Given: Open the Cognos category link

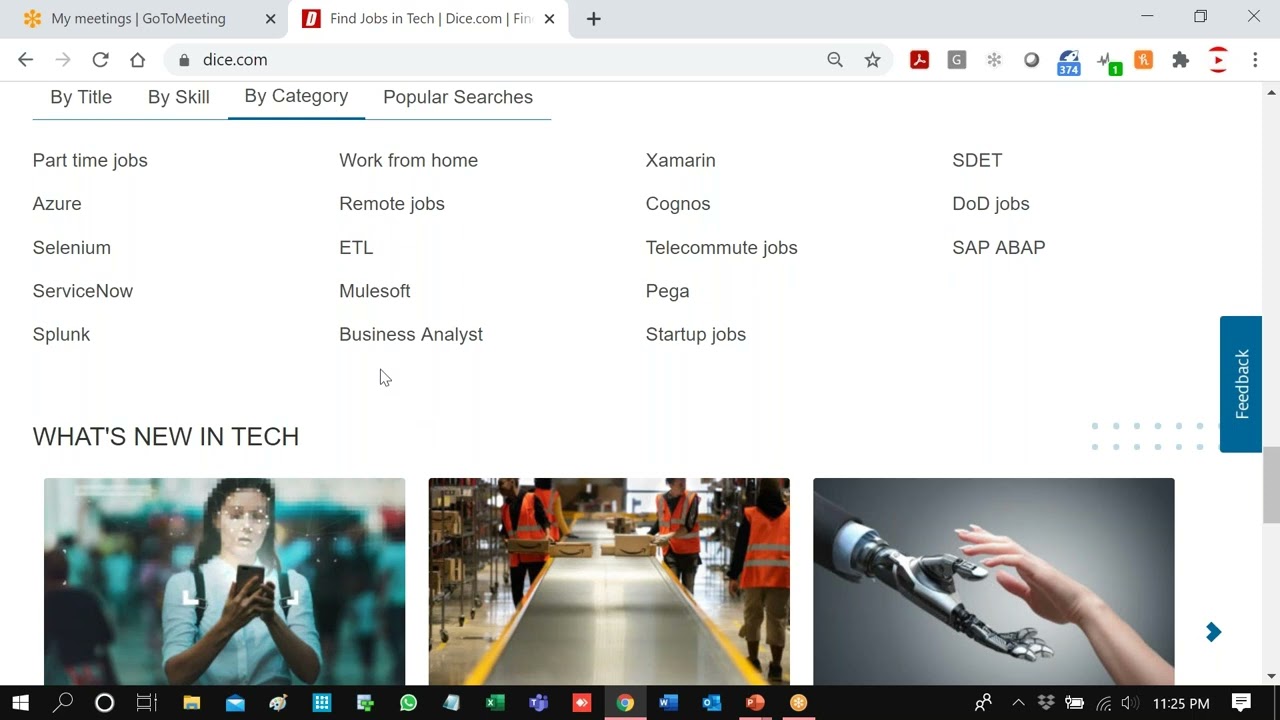Looking at the screenshot, I should pyautogui.click(x=678, y=204).
